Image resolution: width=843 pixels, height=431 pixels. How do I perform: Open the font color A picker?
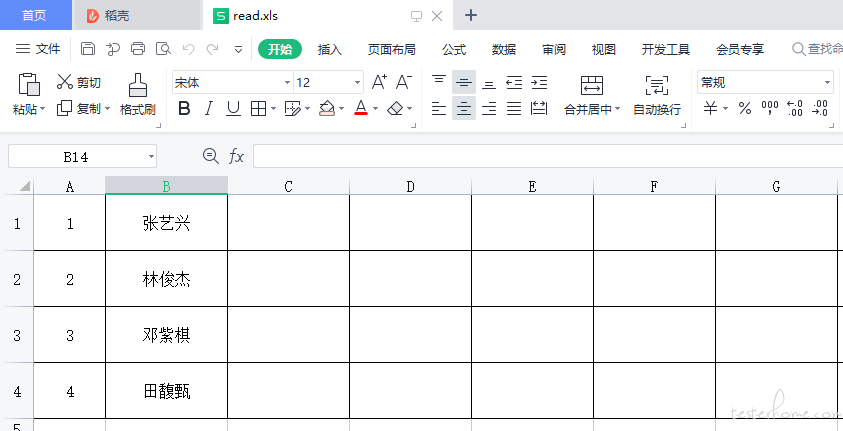click(x=361, y=109)
